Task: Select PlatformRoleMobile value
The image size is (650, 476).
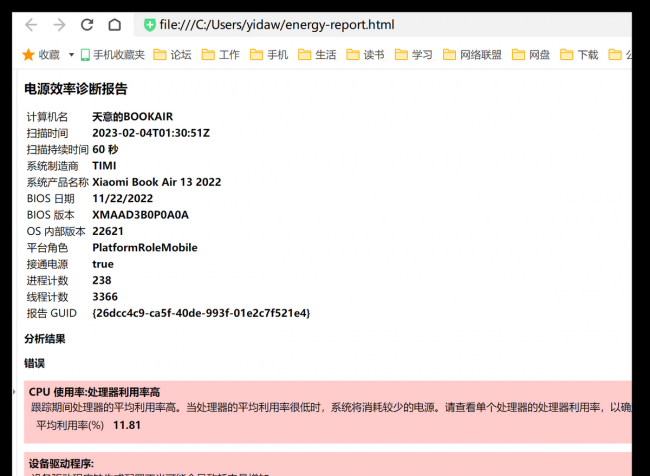Action: pos(145,248)
